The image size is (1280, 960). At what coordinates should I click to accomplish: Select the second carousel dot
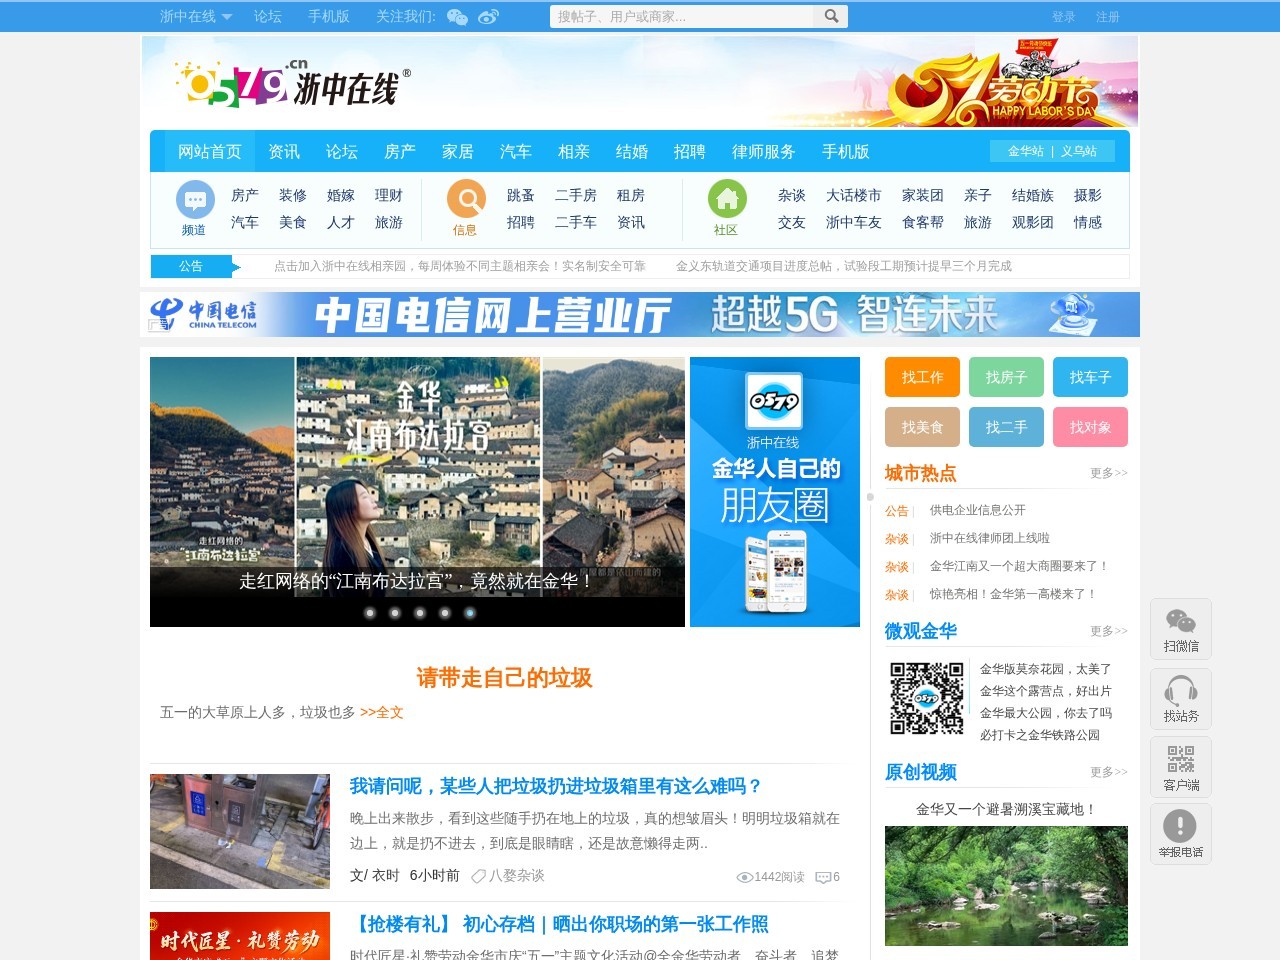[x=395, y=613]
